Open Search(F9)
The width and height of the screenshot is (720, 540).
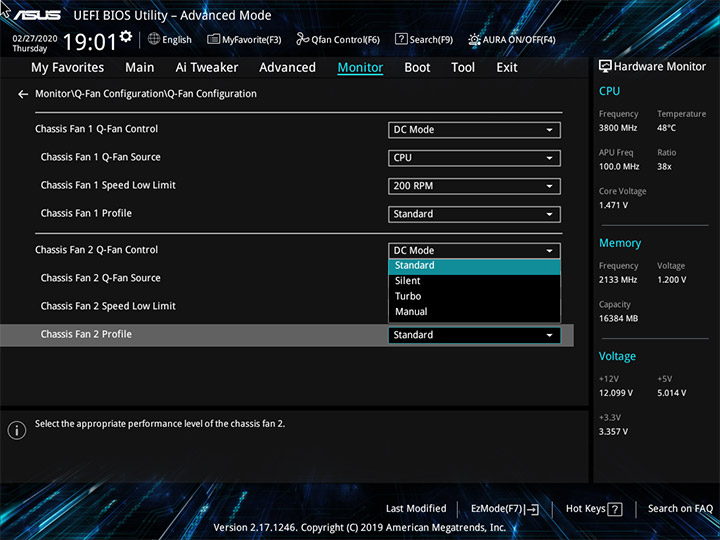click(424, 39)
